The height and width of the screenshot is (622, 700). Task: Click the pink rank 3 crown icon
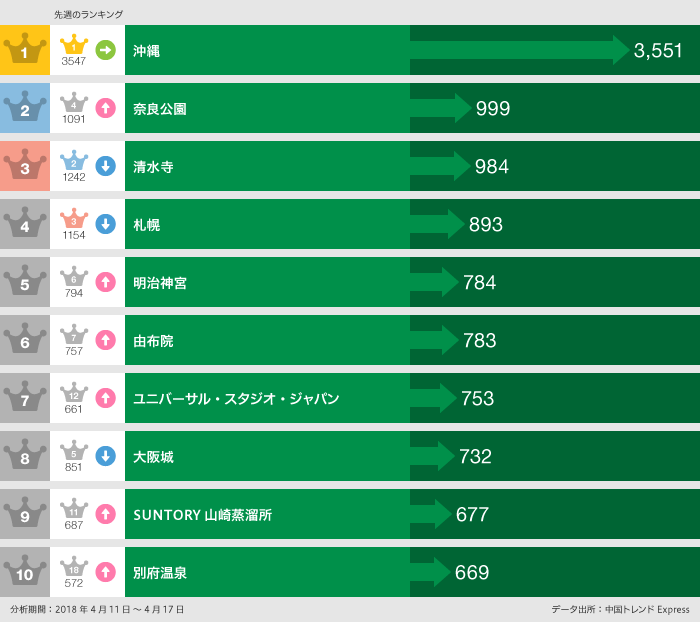point(25,166)
